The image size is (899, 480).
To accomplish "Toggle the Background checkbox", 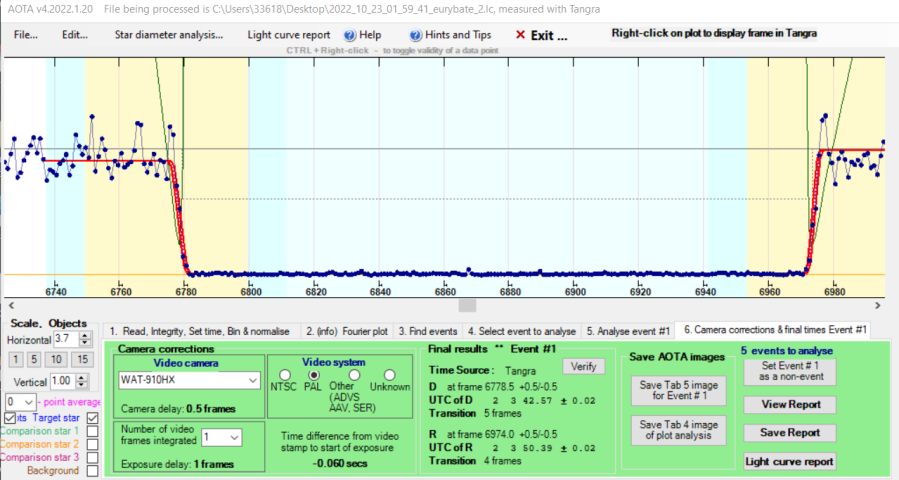I will pyautogui.click(x=92, y=470).
